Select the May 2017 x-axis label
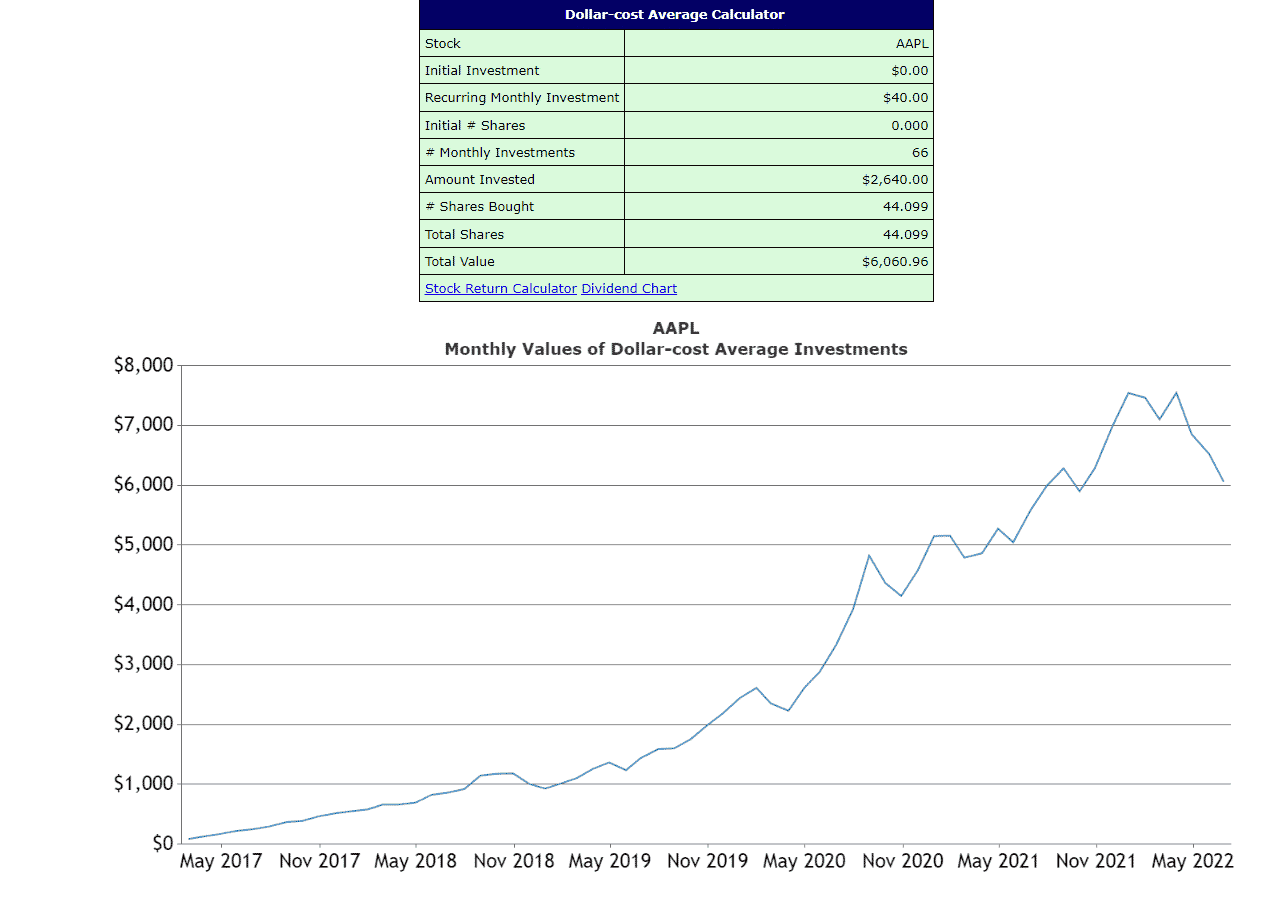The width and height of the screenshot is (1277, 903). tap(220, 862)
